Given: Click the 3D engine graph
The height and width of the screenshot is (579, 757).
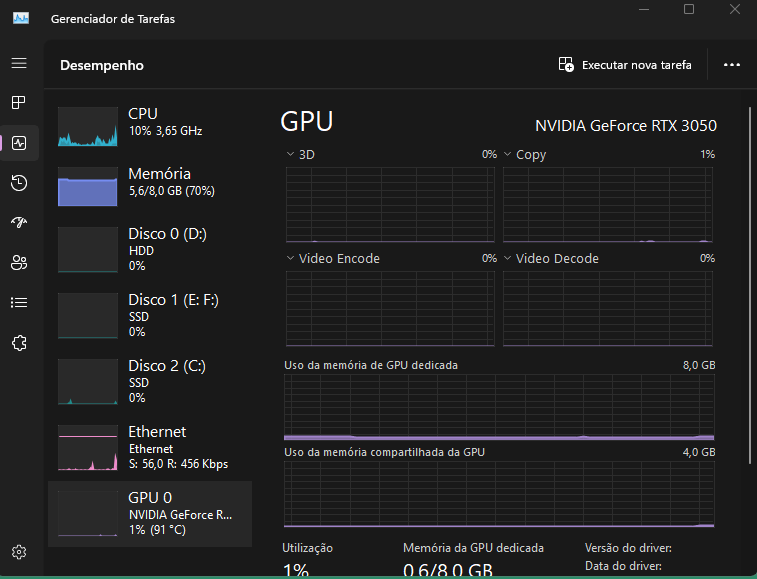Looking at the screenshot, I should pos(390,205).
